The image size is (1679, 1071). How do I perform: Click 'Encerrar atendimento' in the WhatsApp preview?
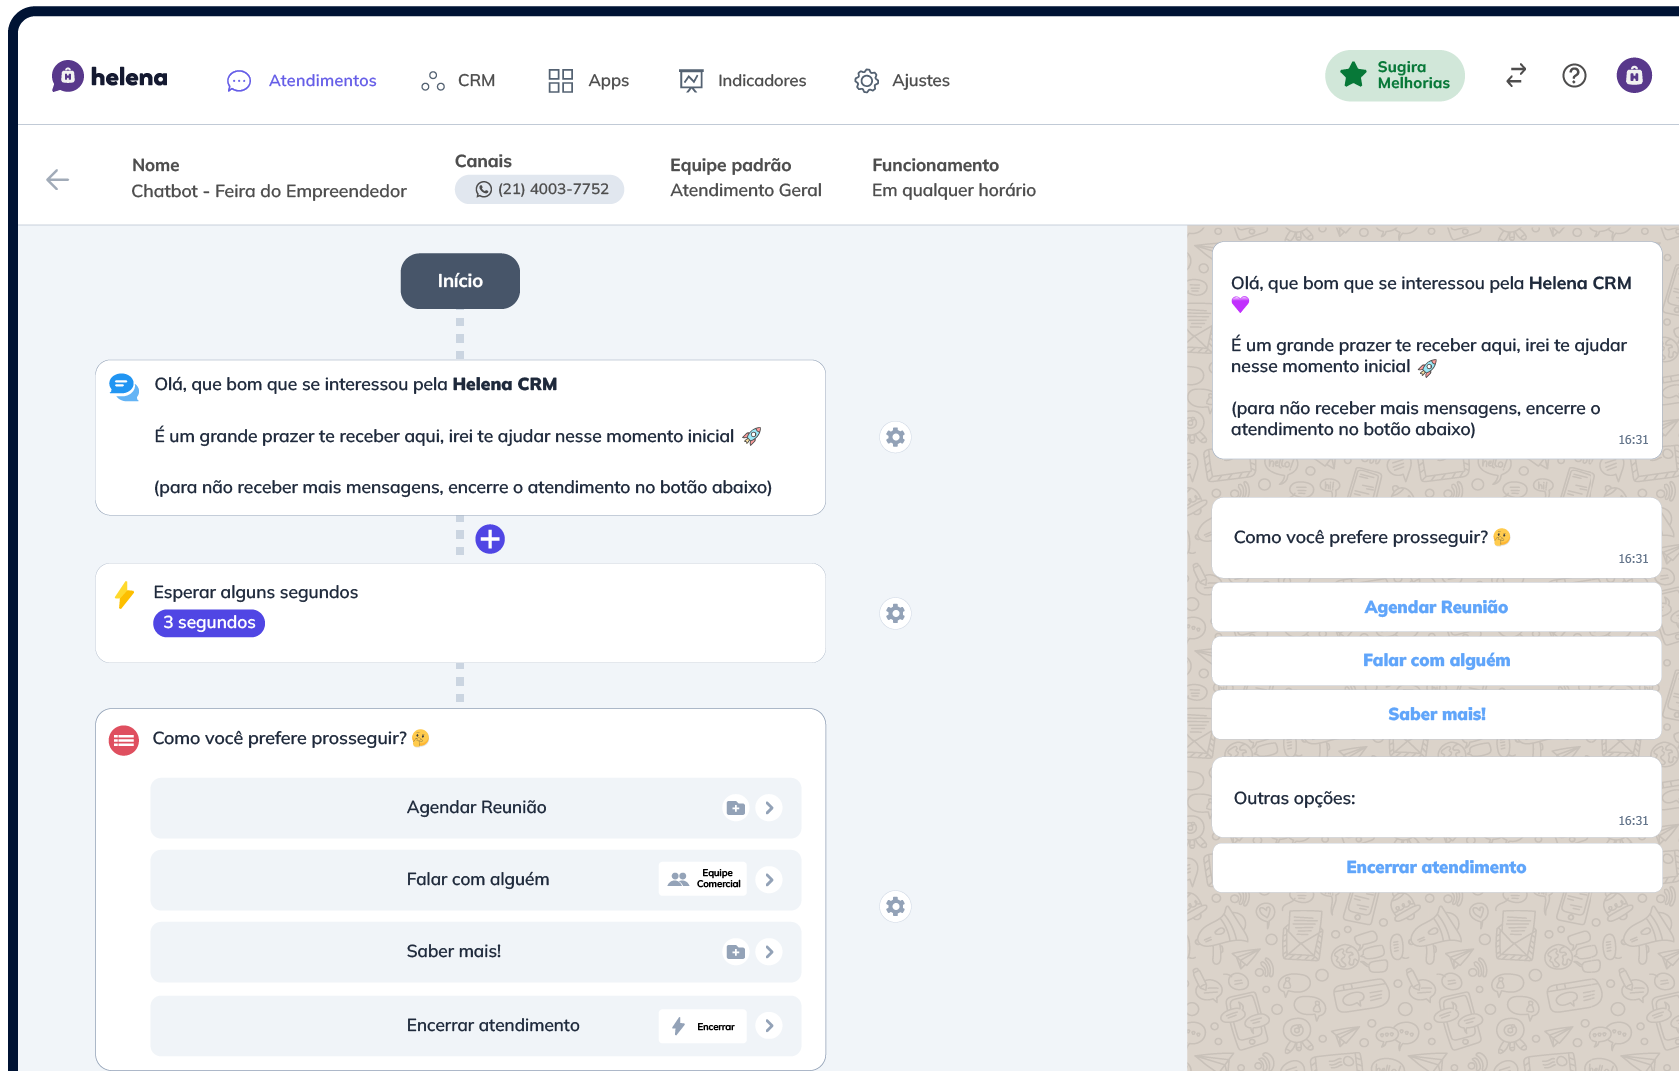pyautogui.click(x=1435, y=867)
